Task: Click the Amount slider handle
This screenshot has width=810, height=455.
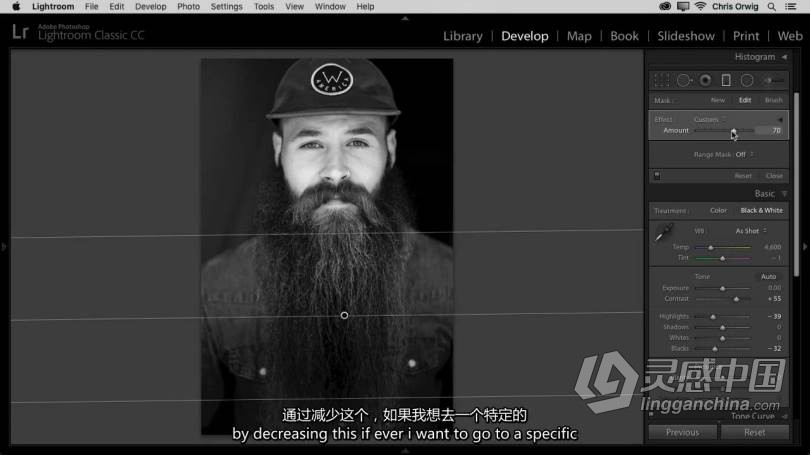Action: click(733, 131)
